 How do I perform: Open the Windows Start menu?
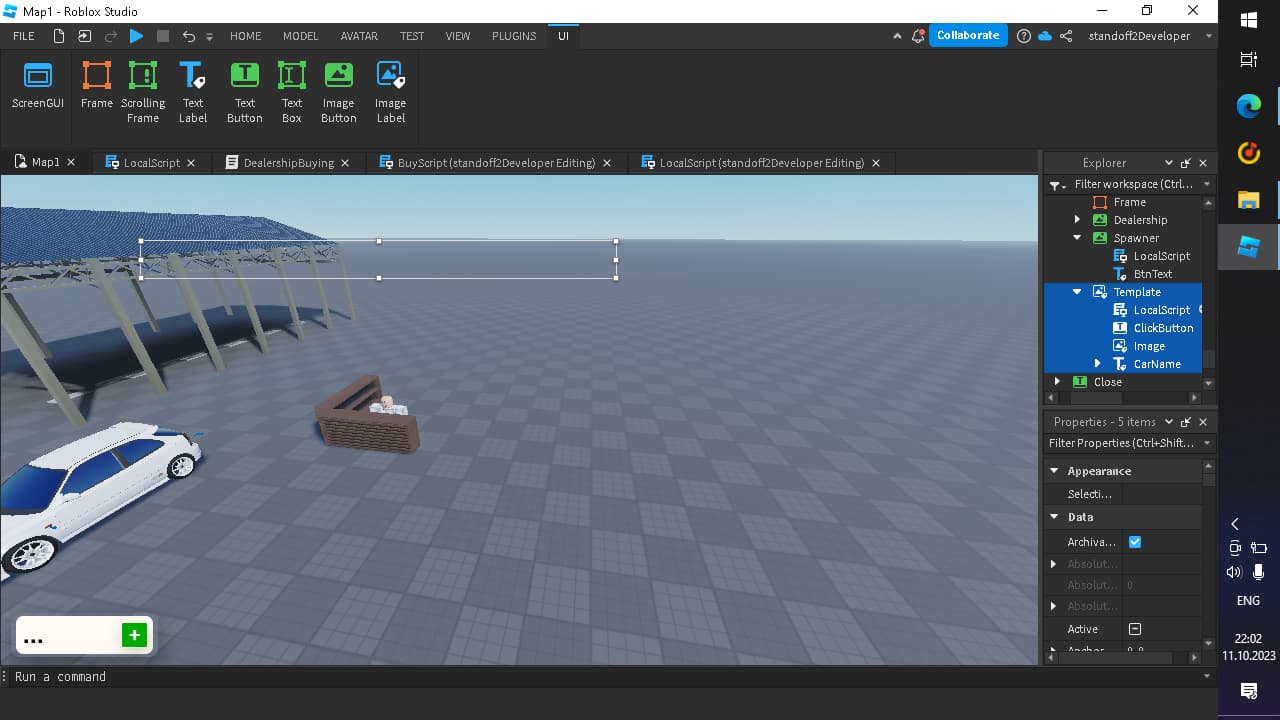pyautogui.click(x=1248, y=20)
